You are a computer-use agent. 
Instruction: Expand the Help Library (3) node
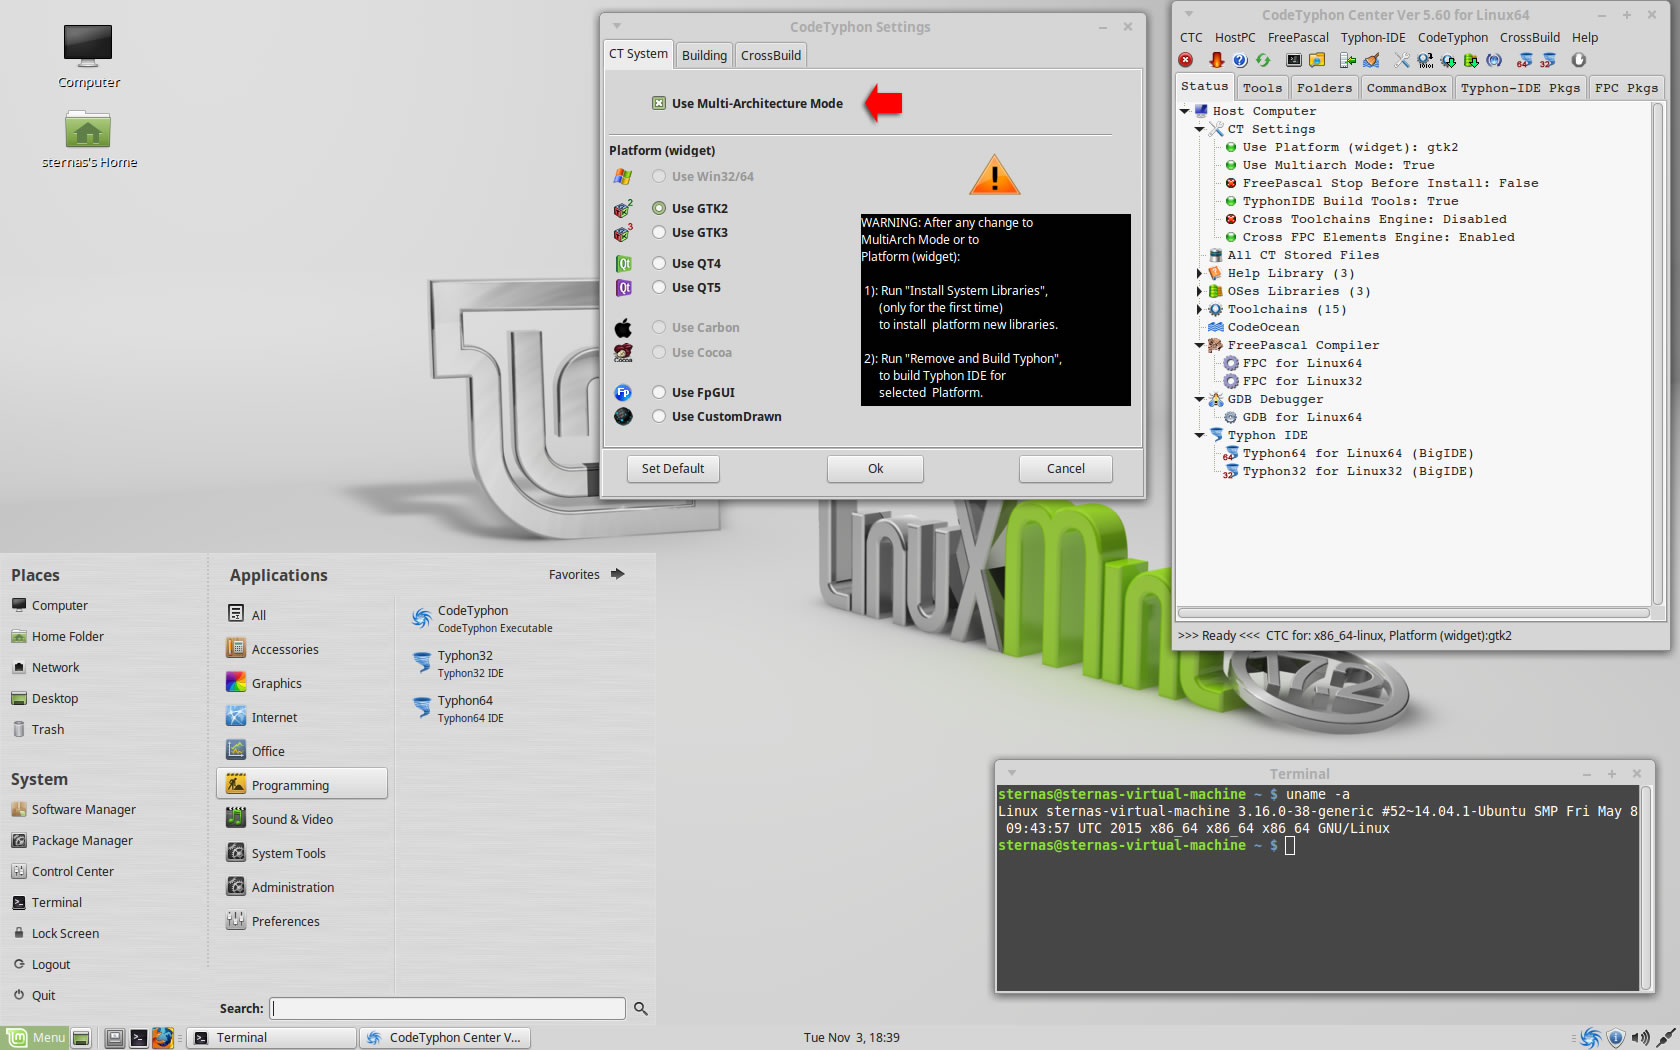[1200, 273]
